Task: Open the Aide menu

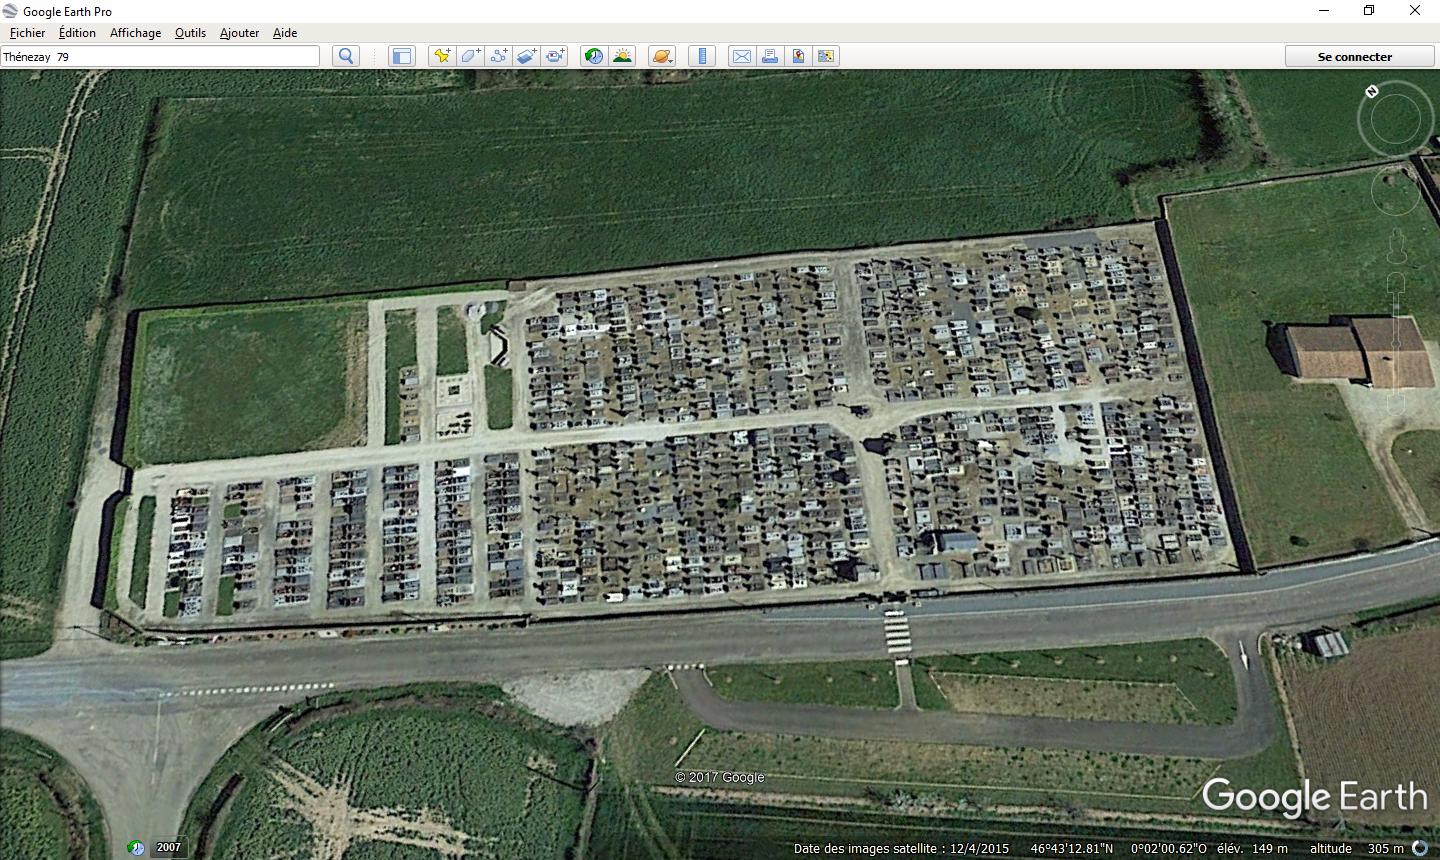Action: (x=285, y=33)
